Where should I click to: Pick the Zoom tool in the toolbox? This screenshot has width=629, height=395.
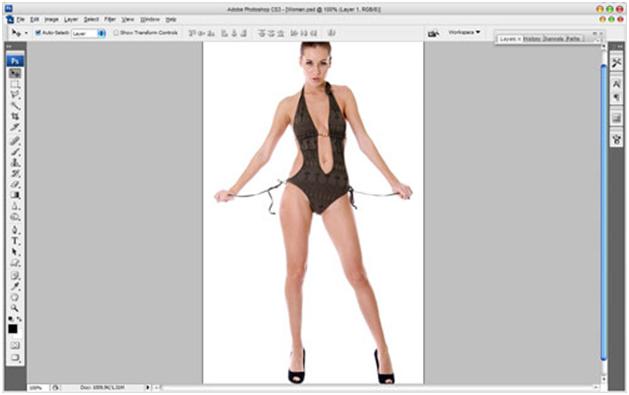(15, 308)
